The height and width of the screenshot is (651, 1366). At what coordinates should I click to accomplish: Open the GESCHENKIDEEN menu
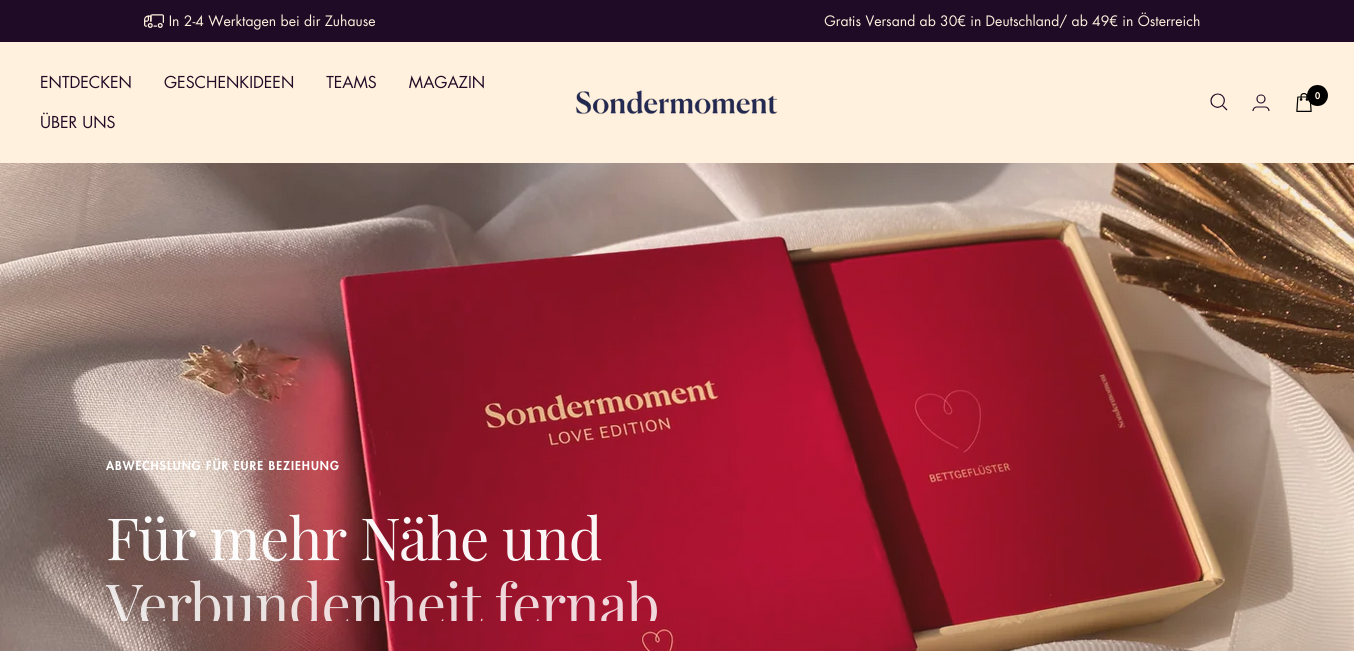[x=229, y=82]
